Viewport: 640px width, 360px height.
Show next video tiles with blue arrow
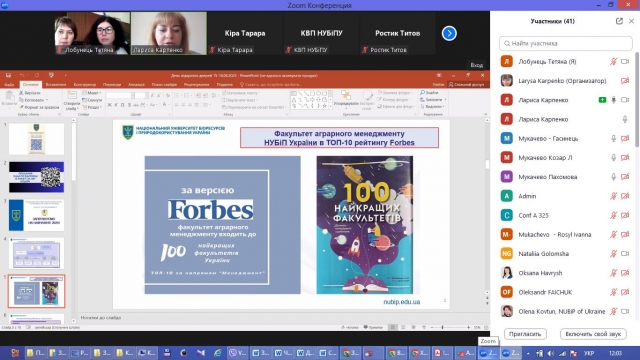[449, 33]
